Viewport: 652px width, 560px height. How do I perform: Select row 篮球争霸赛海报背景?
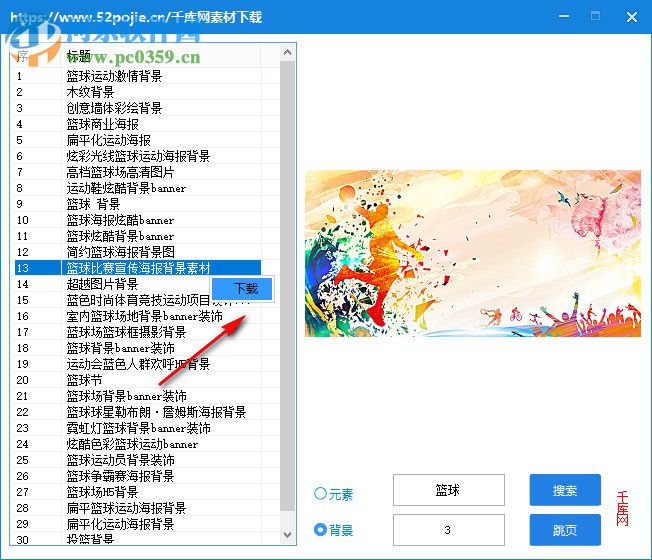(x=138, y=476)
